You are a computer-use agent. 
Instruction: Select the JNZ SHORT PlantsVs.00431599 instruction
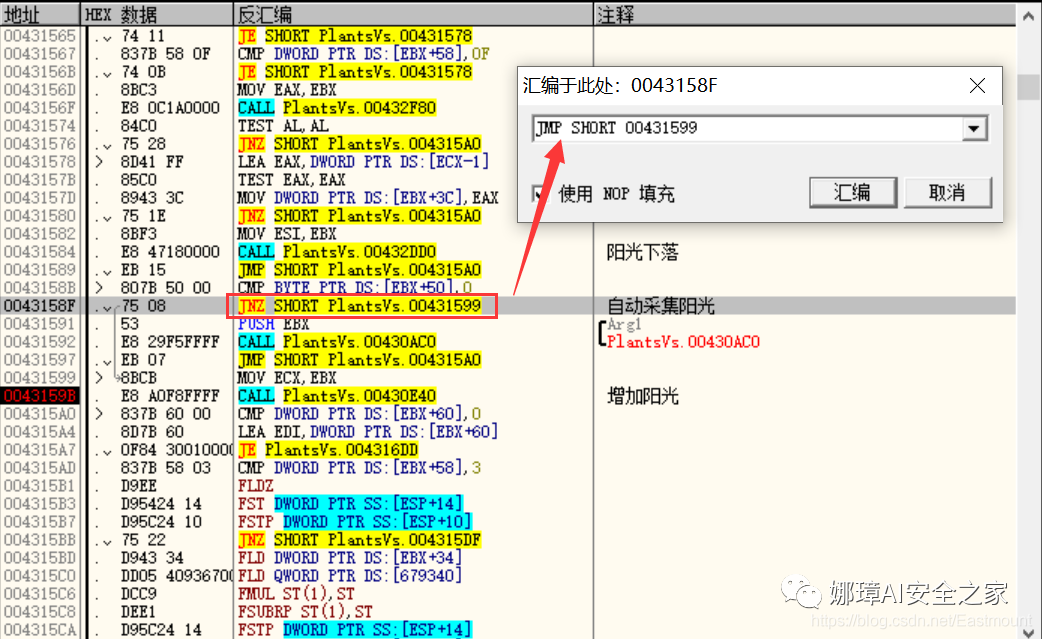click(360, 306)
